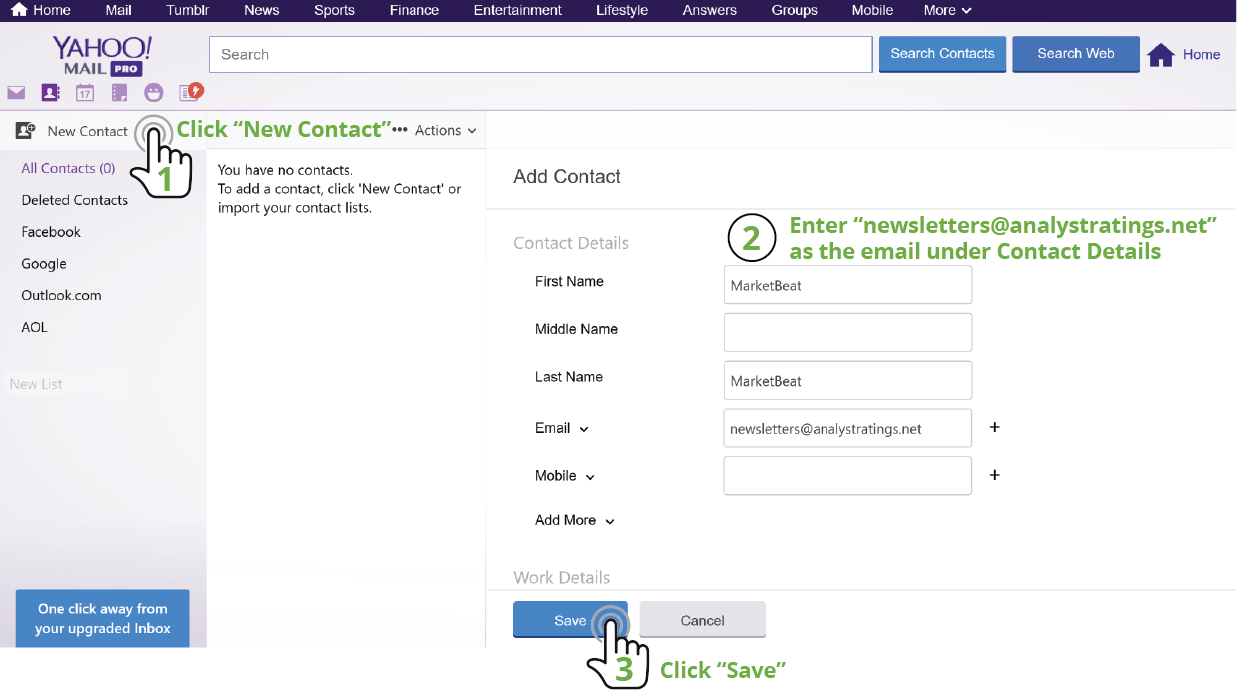Open the Messenger smiley icon
This screenshot has height=694, width=1237.
[153, 93]
